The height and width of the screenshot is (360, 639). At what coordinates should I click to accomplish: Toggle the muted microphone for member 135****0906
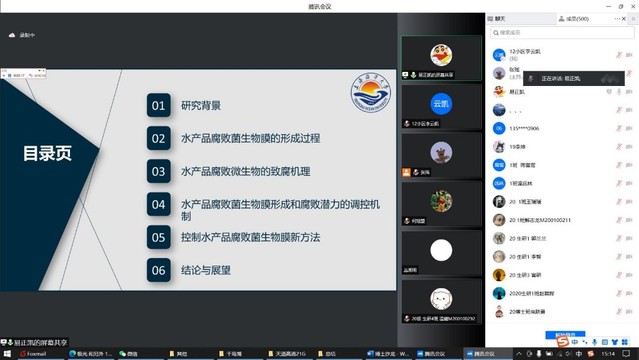point(619,128)
